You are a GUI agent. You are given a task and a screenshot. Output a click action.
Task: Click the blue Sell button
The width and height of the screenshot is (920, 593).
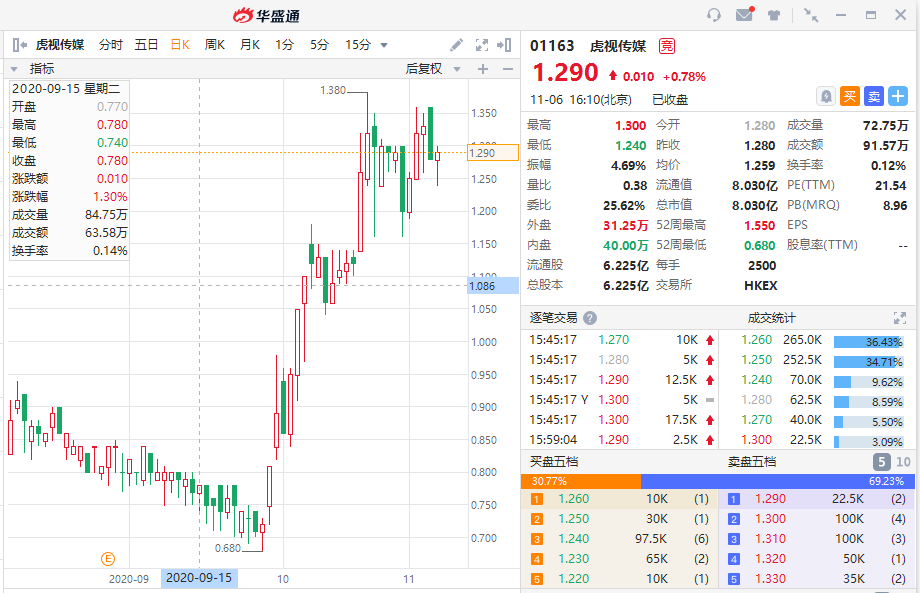(x=874, y=96)
